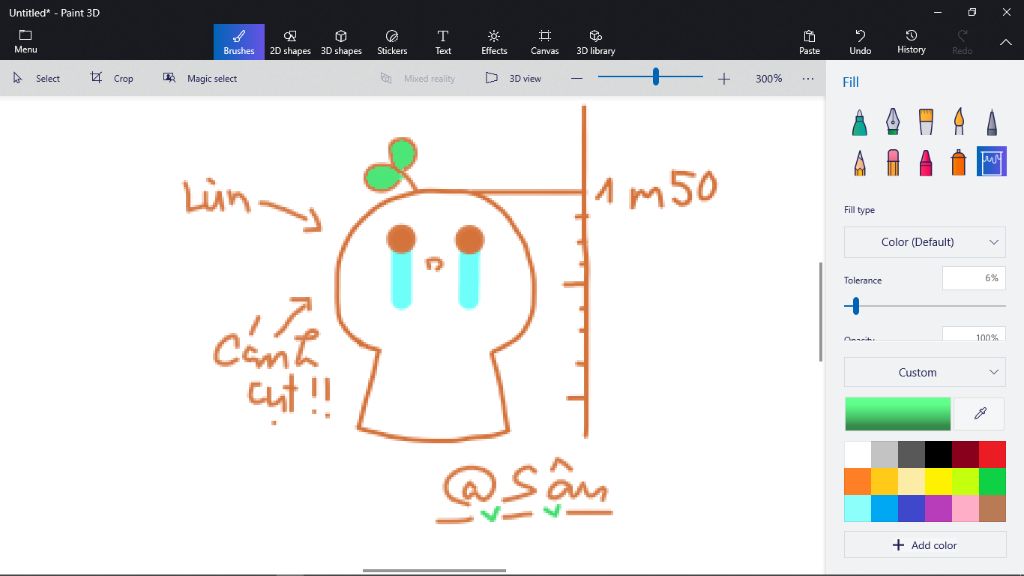This screenshot has width=1024, height=576.
Task: Open the Effects tab
Action: pyautogui.click(x=494, y=42)
